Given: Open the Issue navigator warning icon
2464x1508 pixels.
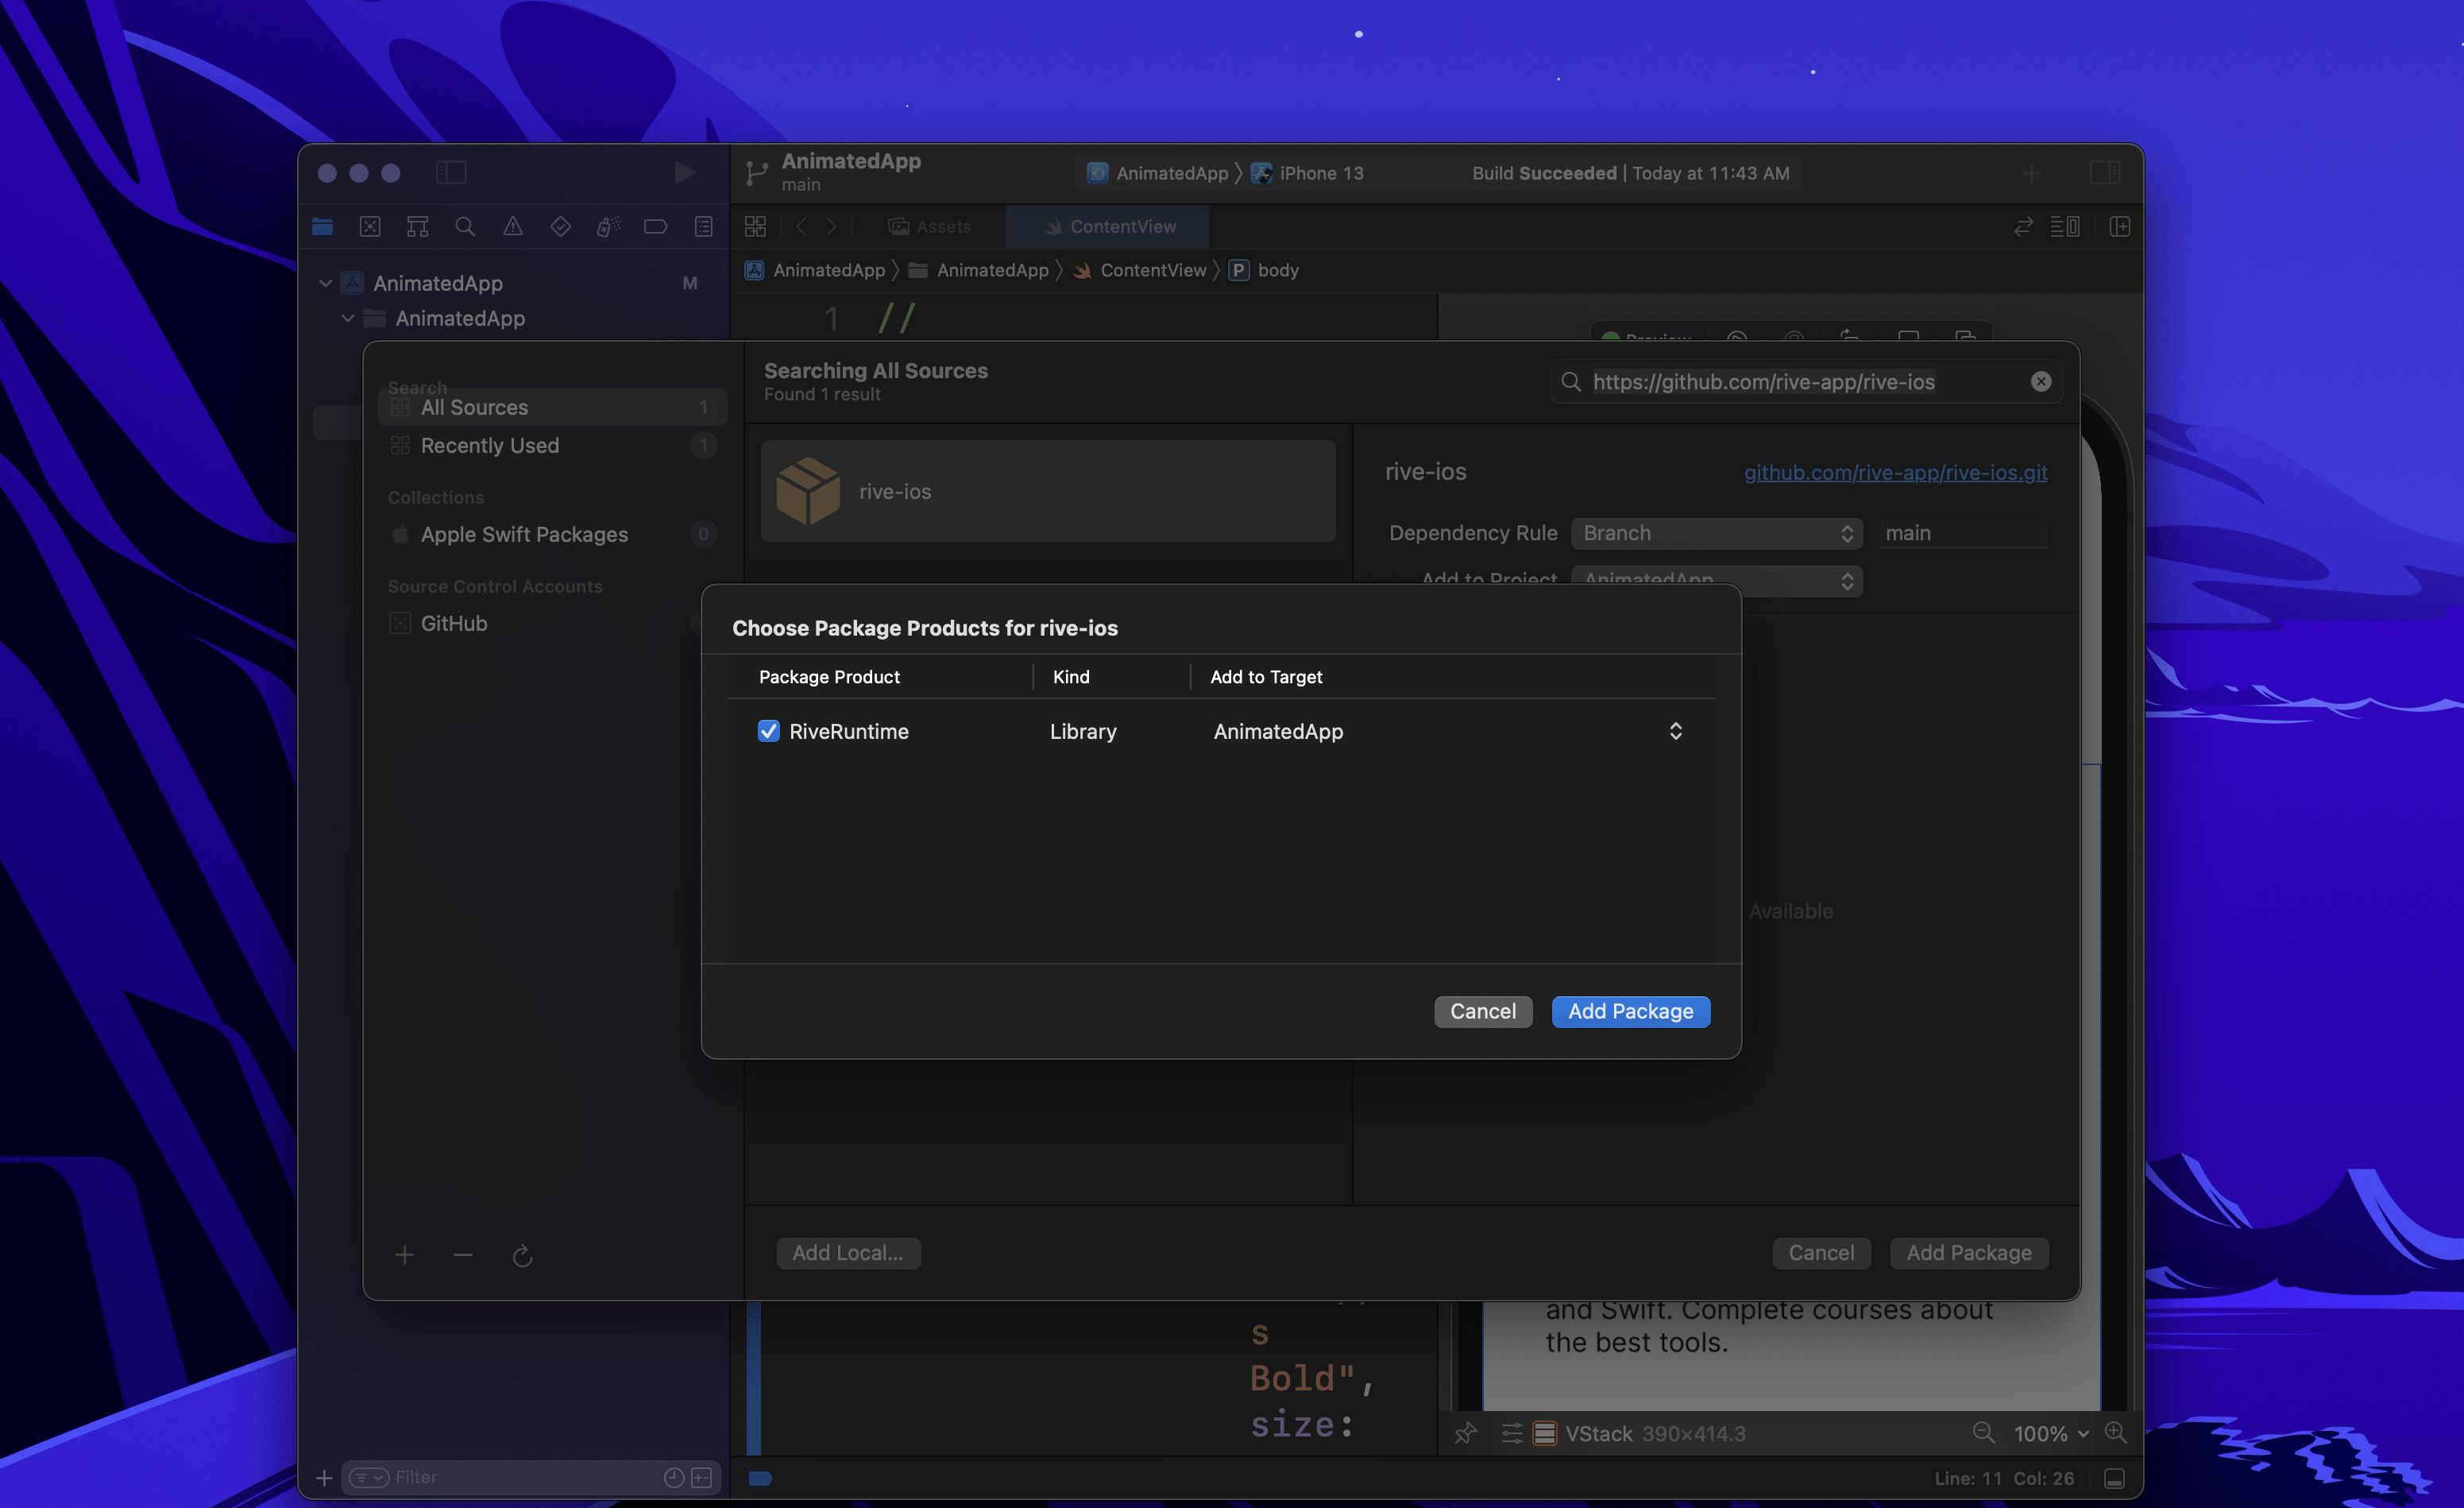Looking at the screenshot, I should click(513, 227).
